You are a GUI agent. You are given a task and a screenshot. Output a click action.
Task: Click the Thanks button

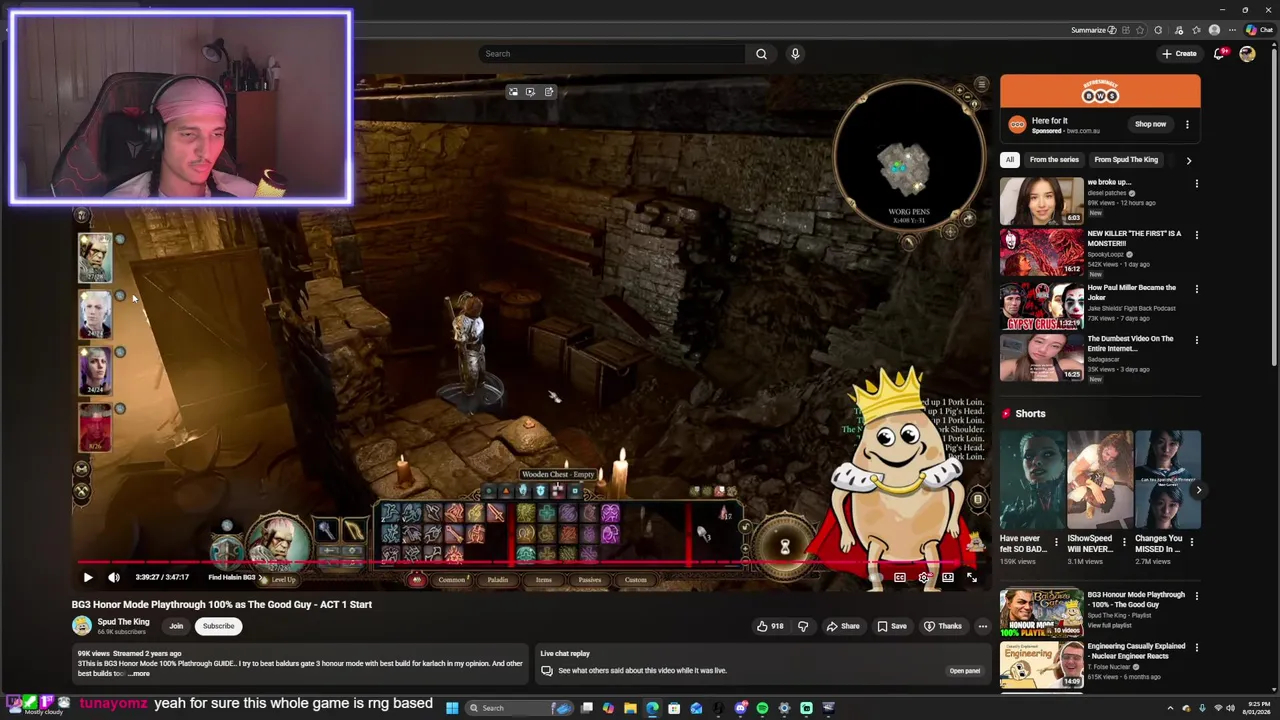click(942, 626)
